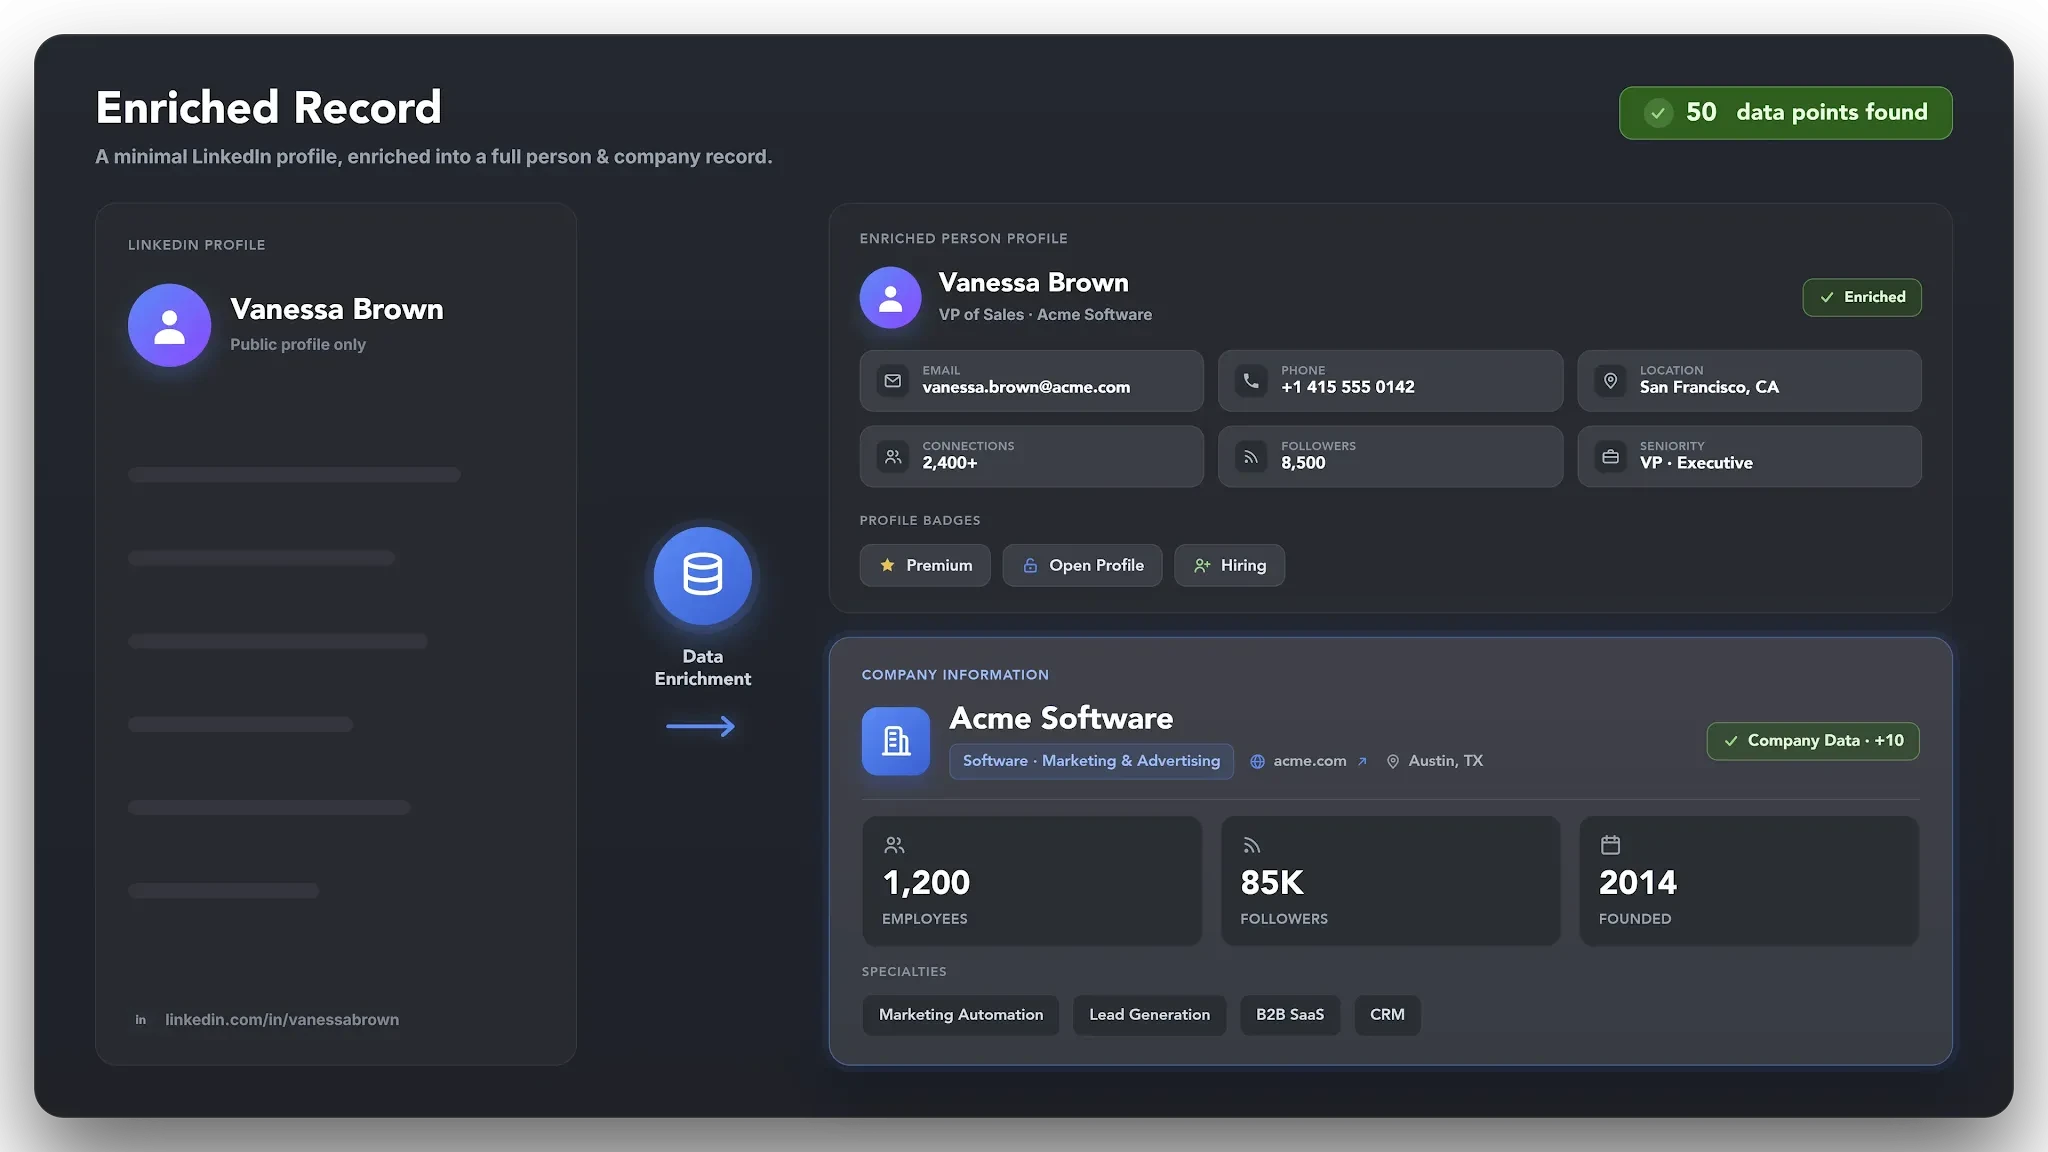Click the green checkmark in data points badge
The height and width of the screenshot is (1152, 2048).
point(1658,113)
